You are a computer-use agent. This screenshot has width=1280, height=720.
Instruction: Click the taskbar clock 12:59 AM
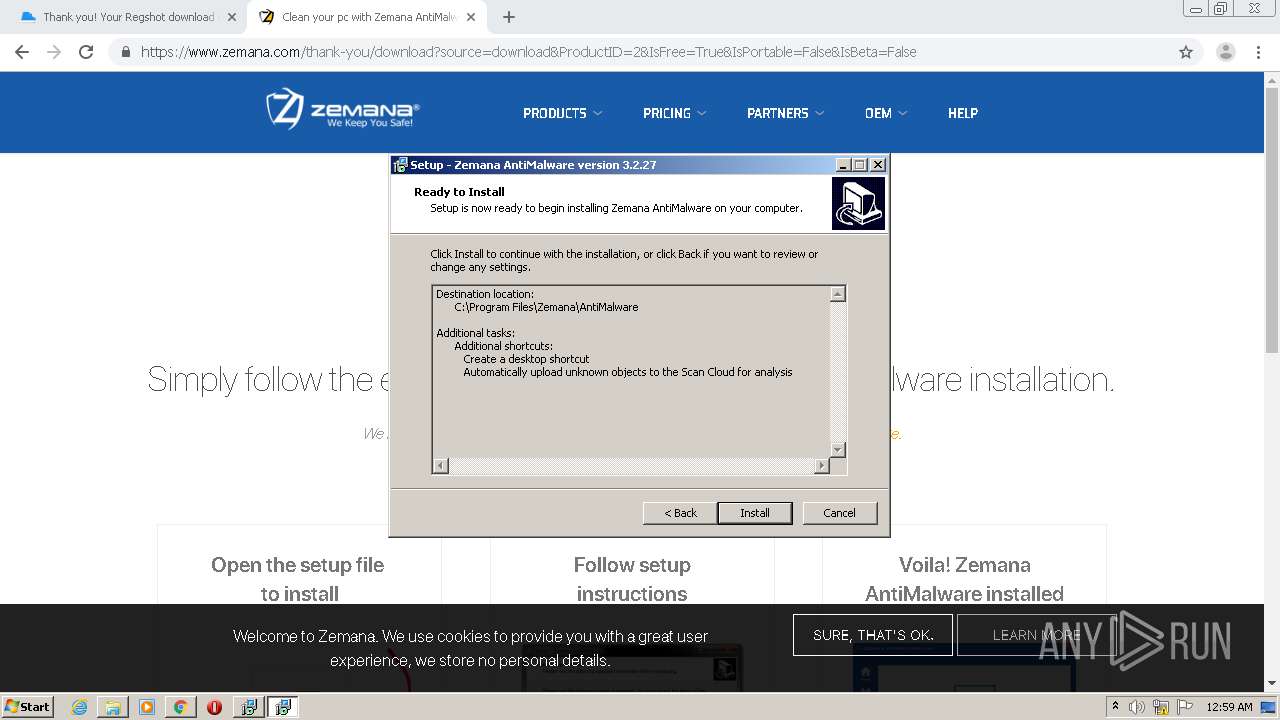1229,707
